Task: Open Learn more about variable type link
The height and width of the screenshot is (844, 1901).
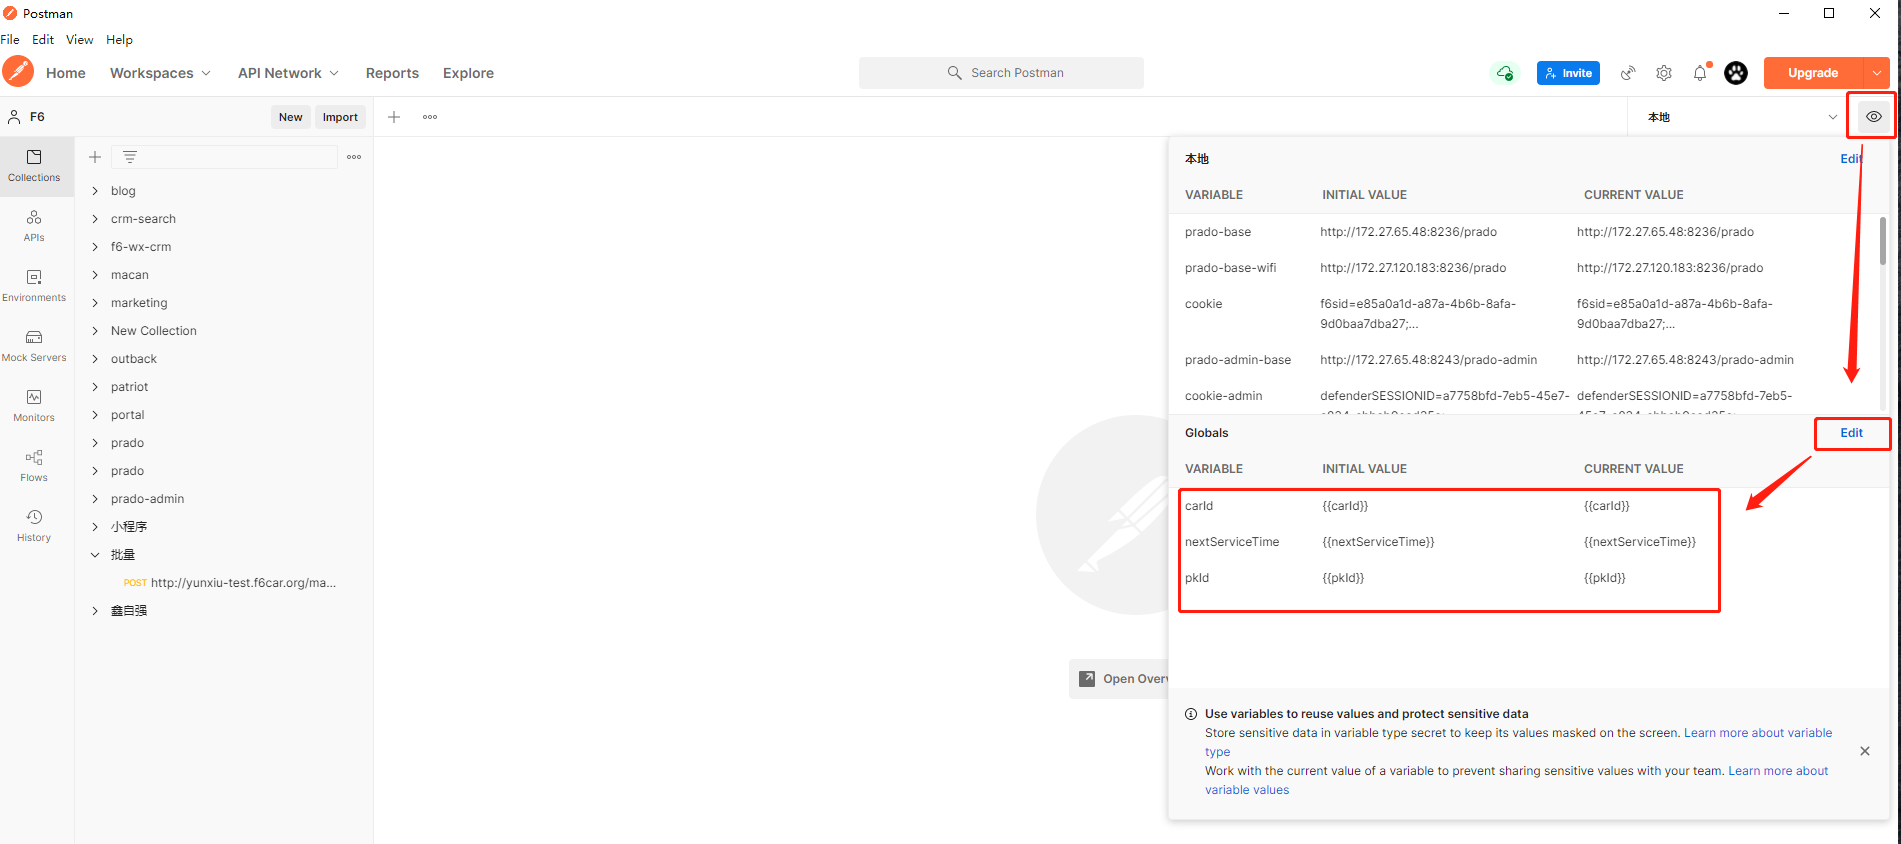Action: click(1758, 733)
